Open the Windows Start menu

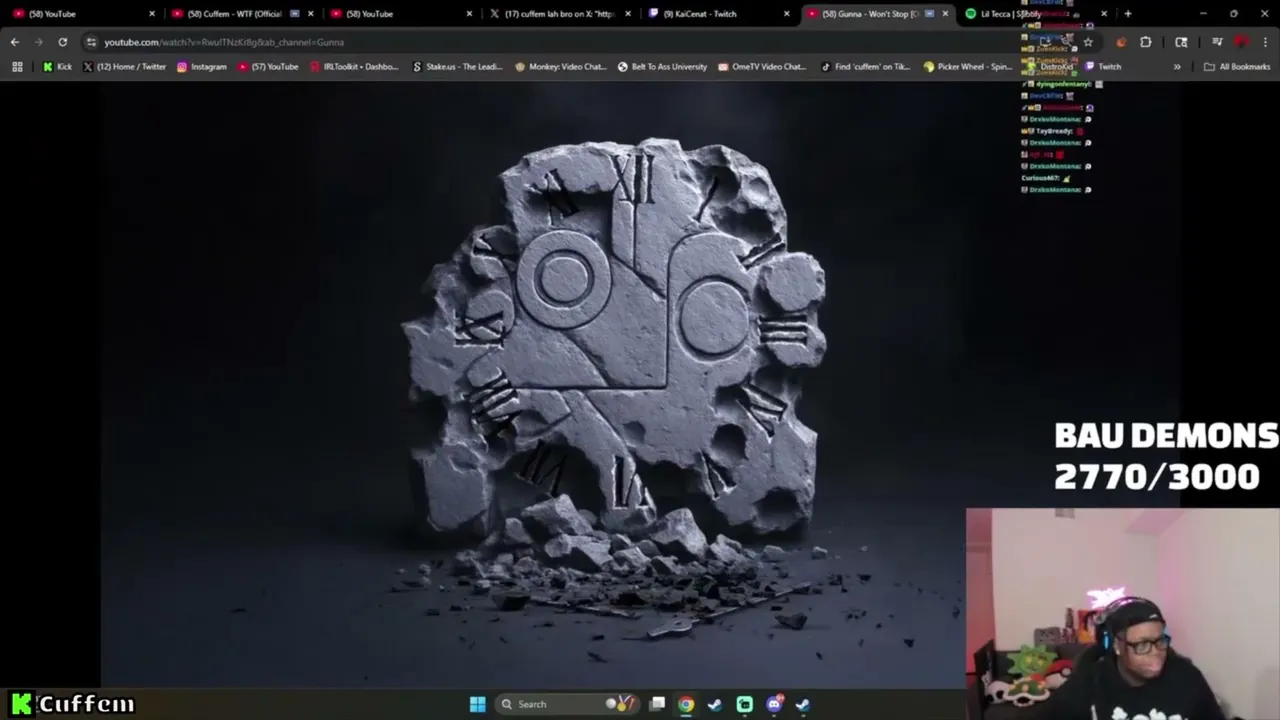477,704
